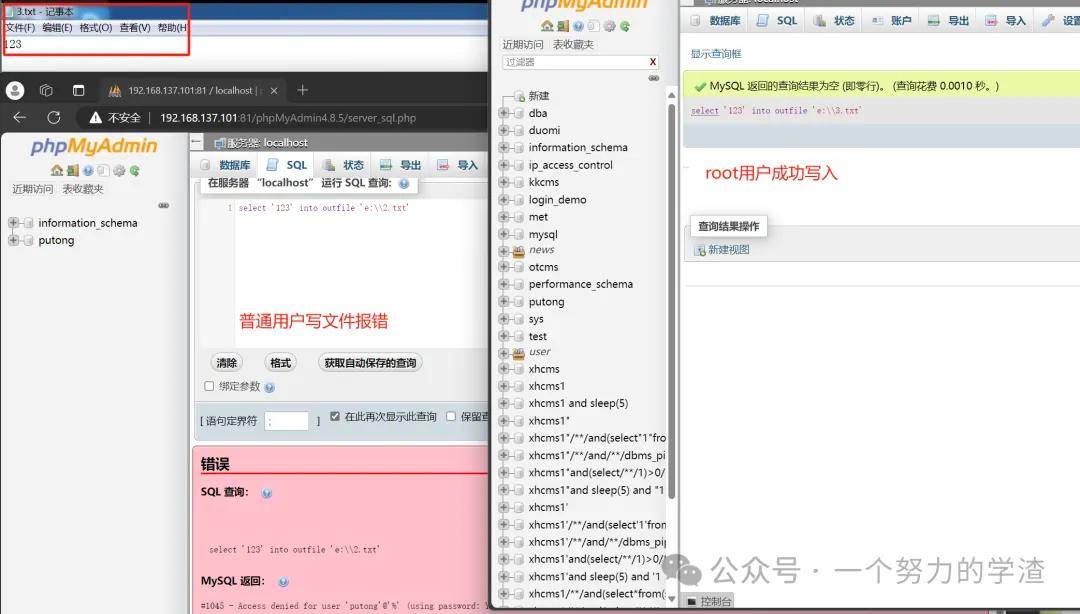Open SQL tab in right phpMyAdmin

(777, 21)
